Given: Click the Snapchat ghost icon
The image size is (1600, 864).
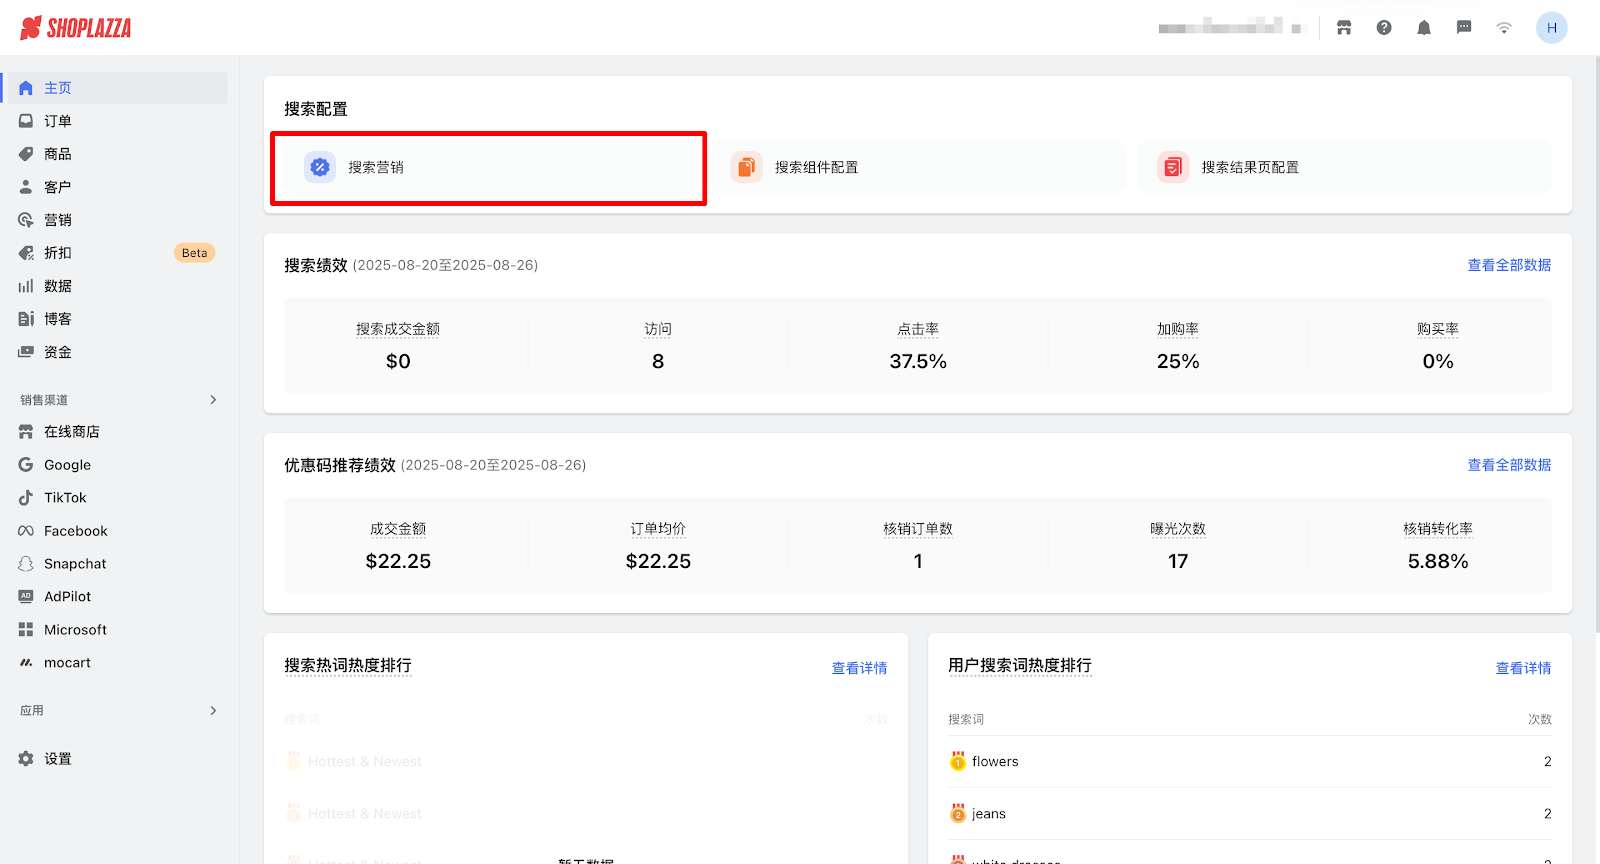Looking at the screenshot, I should (26, 564).
